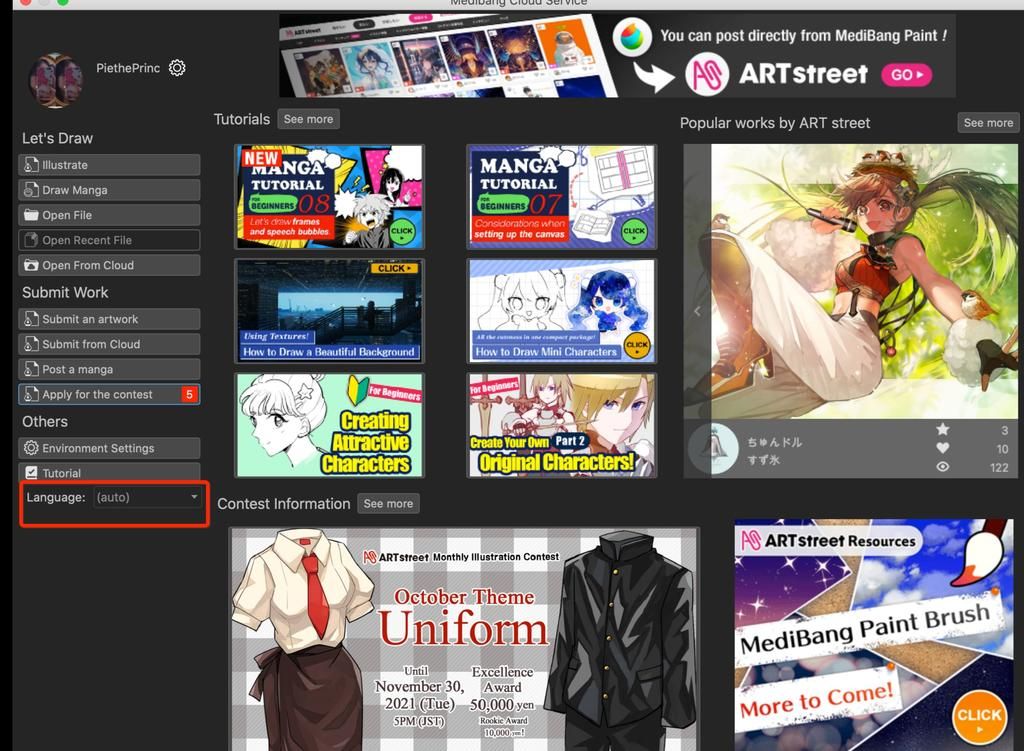1024x751 pixels.
Task: Click See more next to Tutorials
Action: [308, 120]
